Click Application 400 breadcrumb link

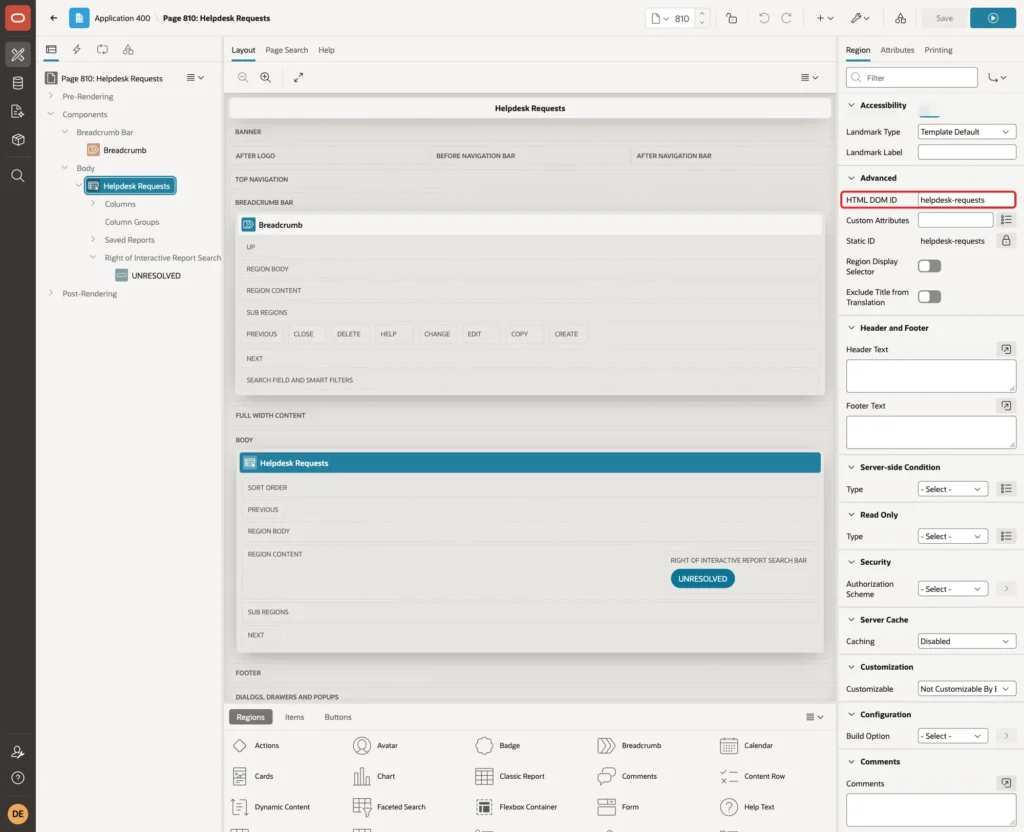[x=122, y=18]
